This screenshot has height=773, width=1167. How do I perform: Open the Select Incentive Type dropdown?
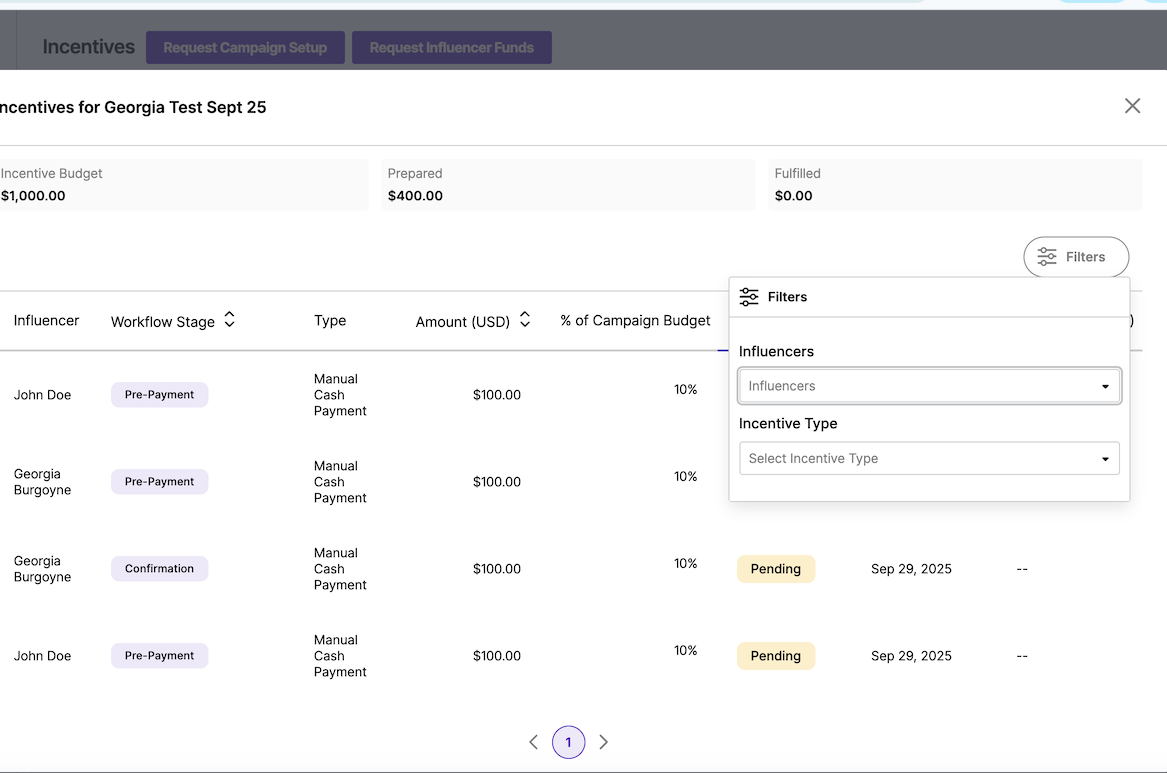point(920,459)
